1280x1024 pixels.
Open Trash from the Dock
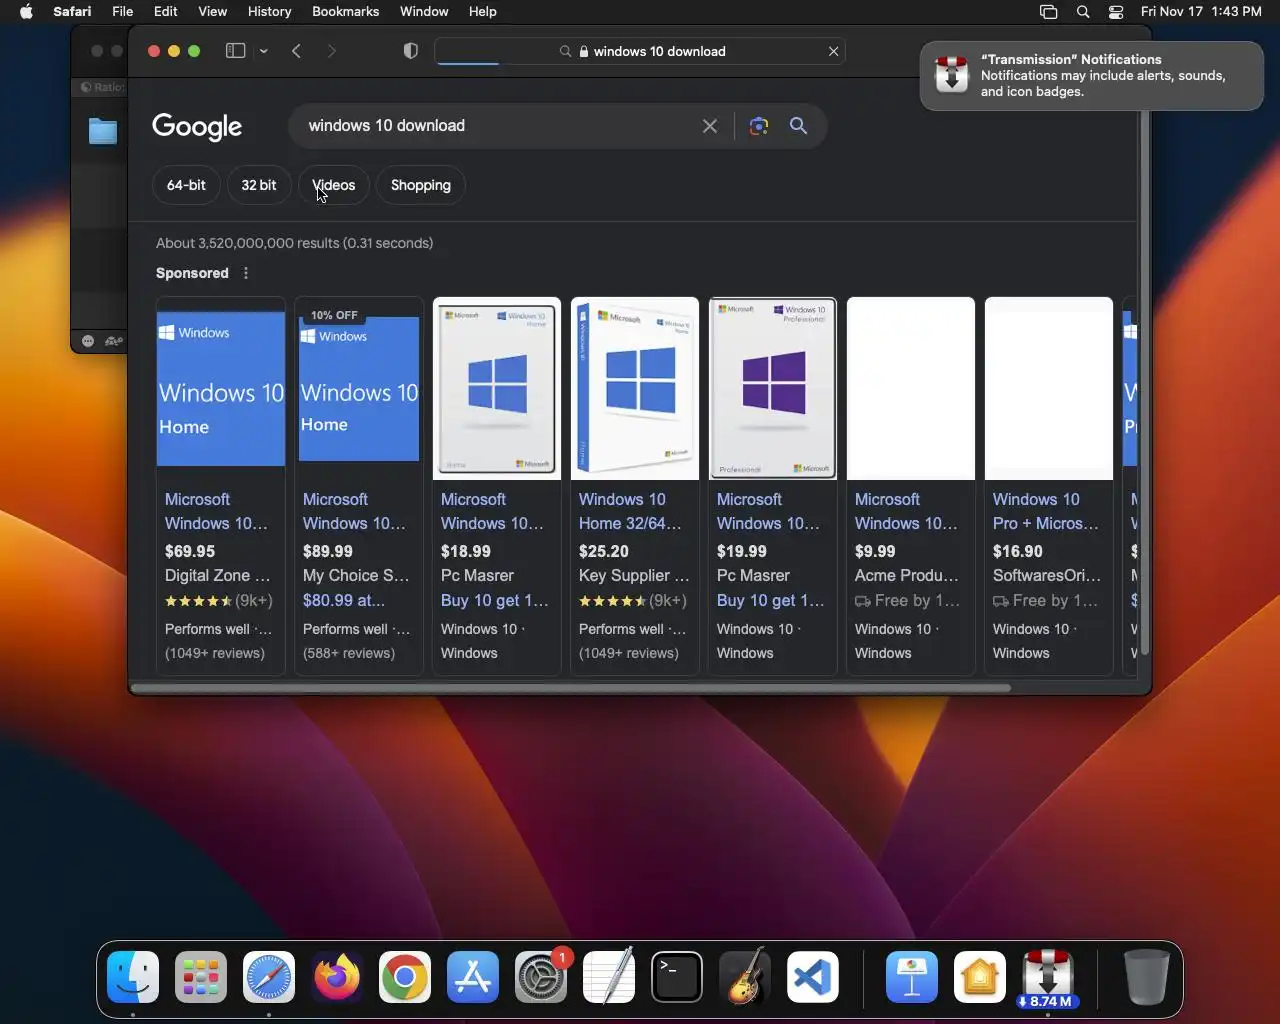point(1146,977)
